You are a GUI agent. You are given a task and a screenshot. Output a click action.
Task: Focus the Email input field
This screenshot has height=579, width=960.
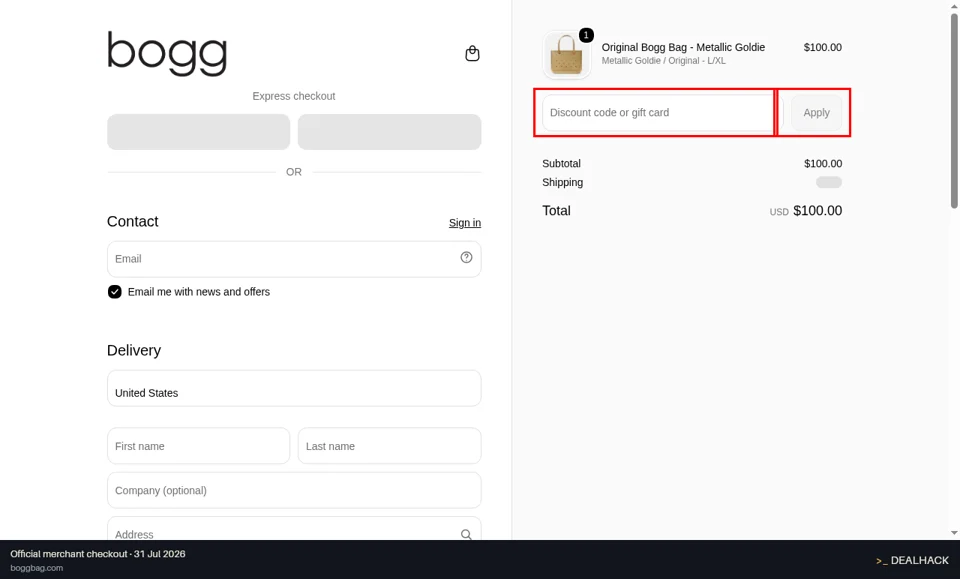(294, 259)
